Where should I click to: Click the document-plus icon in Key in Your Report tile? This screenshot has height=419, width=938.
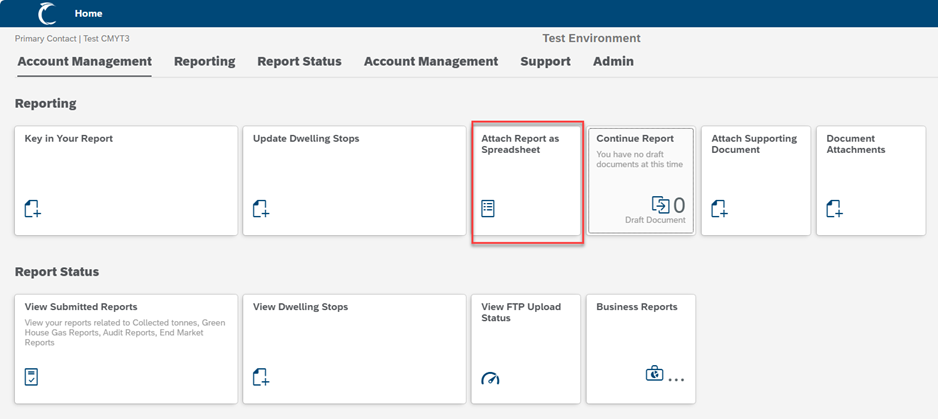[x=33, y=209]
